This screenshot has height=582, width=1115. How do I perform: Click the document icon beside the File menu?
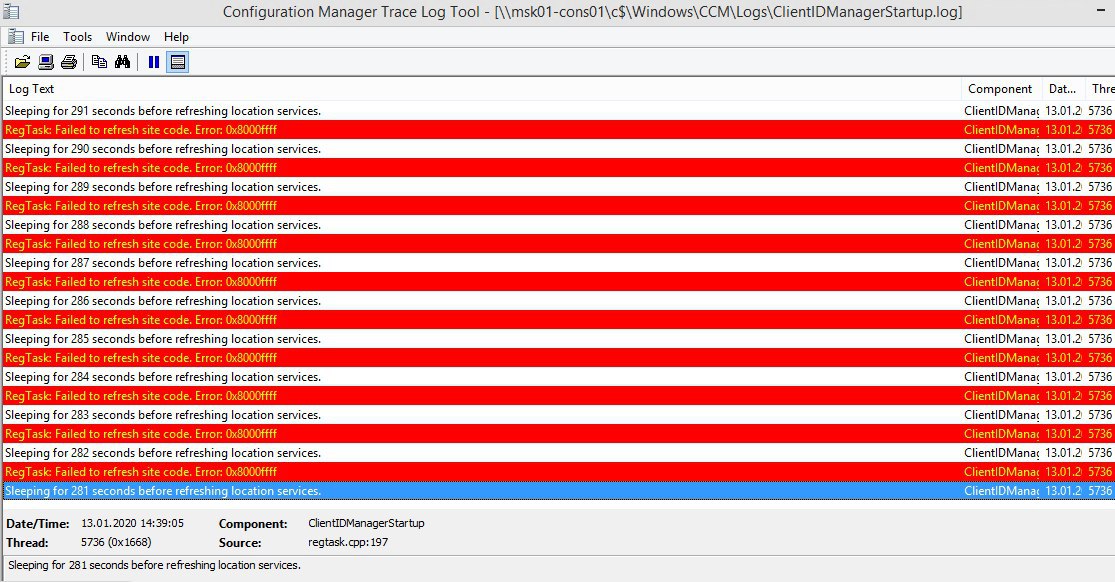[x=16, y=36]
